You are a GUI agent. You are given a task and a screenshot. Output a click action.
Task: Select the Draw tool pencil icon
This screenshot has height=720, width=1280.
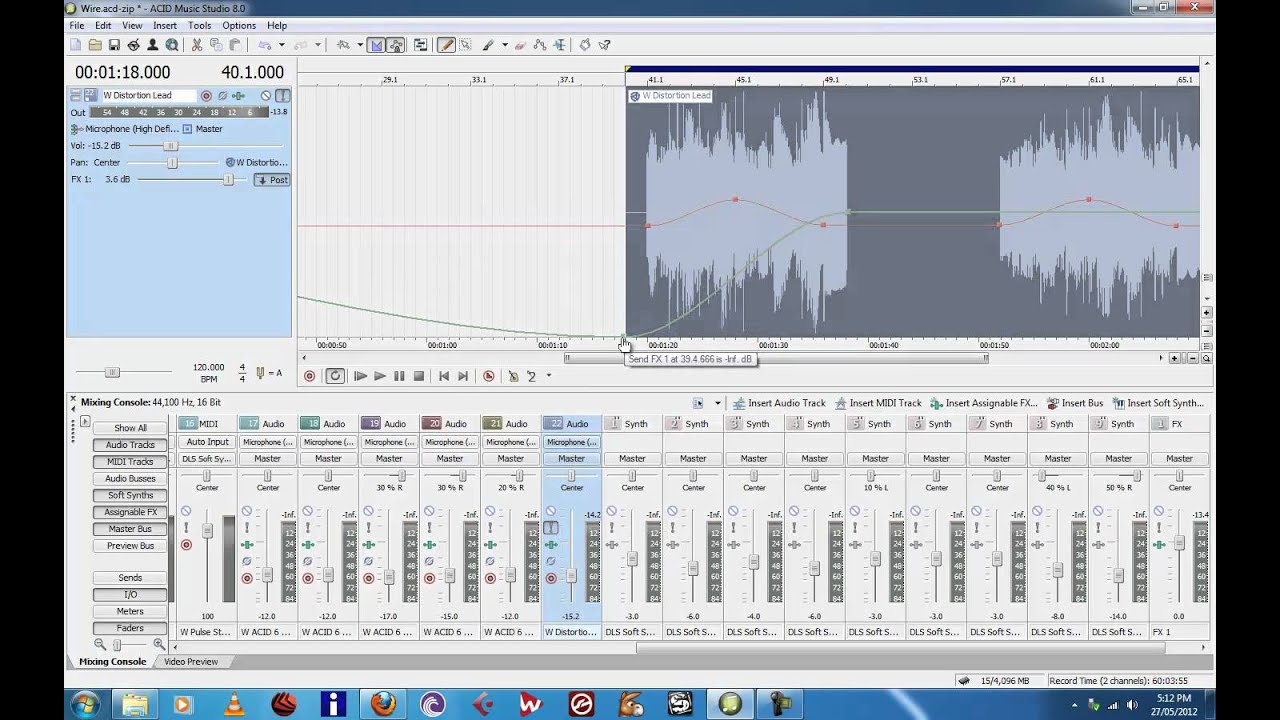click(446, 45)
